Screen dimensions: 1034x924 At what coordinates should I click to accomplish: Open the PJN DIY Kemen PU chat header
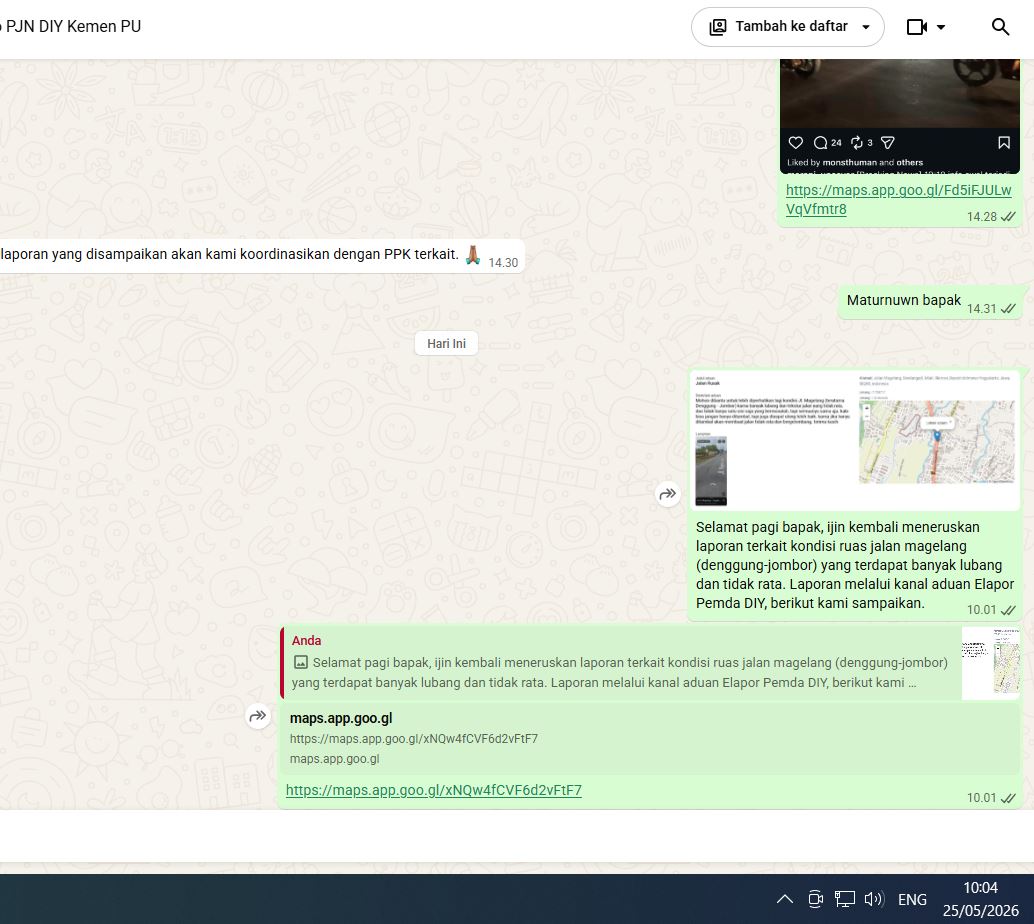[71, 26]
